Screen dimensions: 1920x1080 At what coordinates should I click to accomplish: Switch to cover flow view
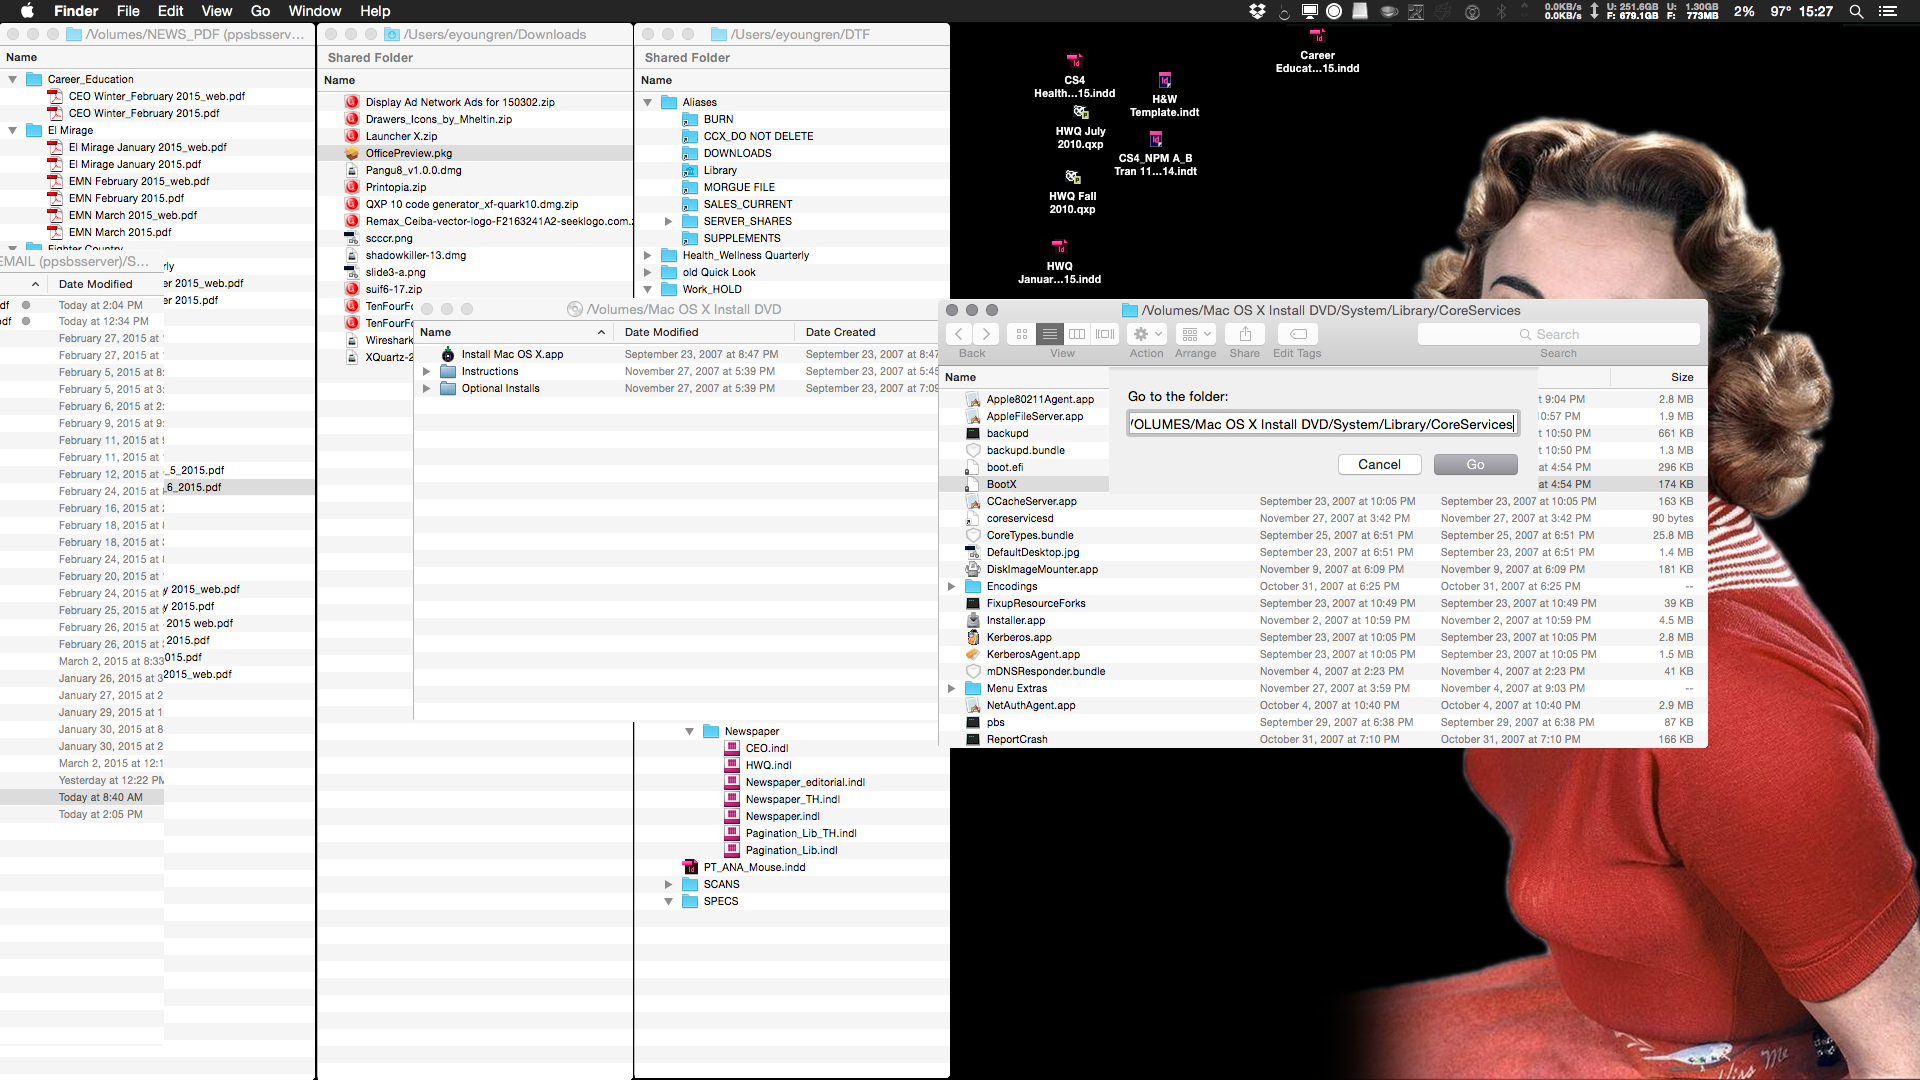tap(1104, 334)
